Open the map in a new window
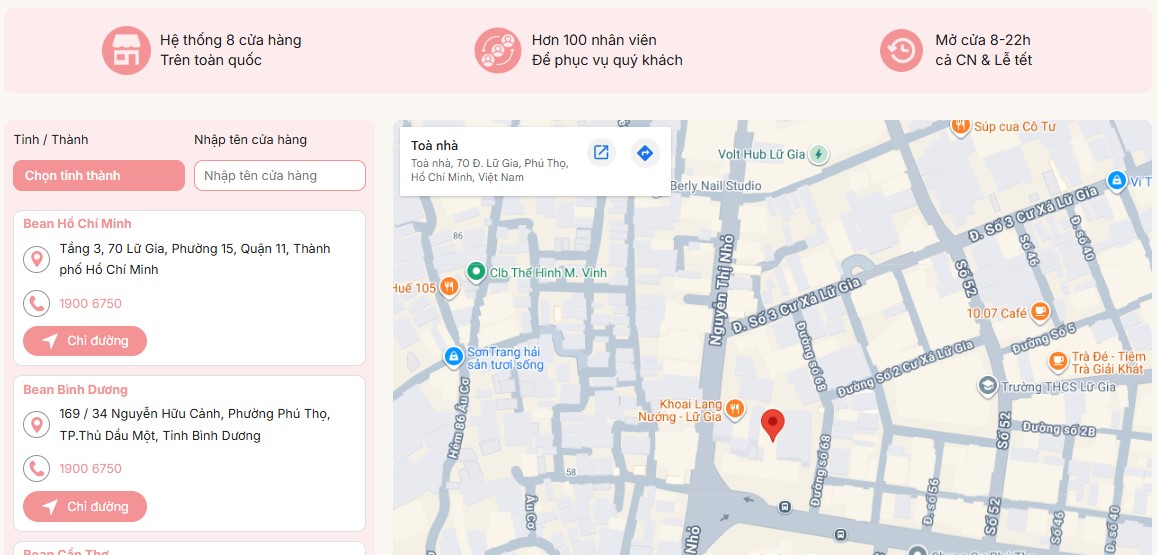This screenshot has width=1158, height=555. point(601,153)
